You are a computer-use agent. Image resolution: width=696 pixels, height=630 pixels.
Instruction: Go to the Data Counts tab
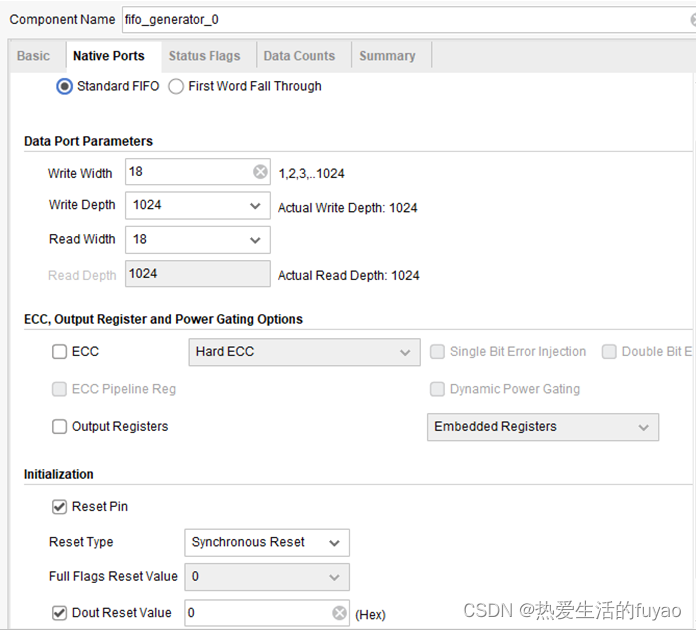pyautogui.click(x=299, y=56)
